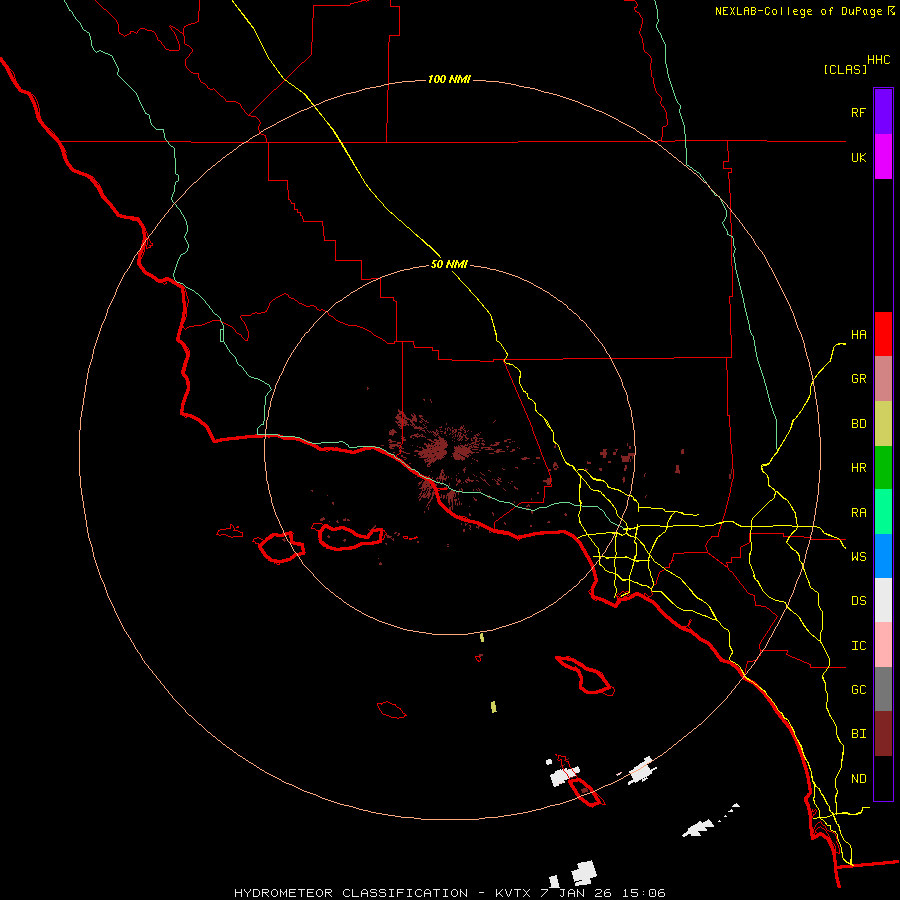Click the blue WS legend swatch
900x900 pixels.
883,556
